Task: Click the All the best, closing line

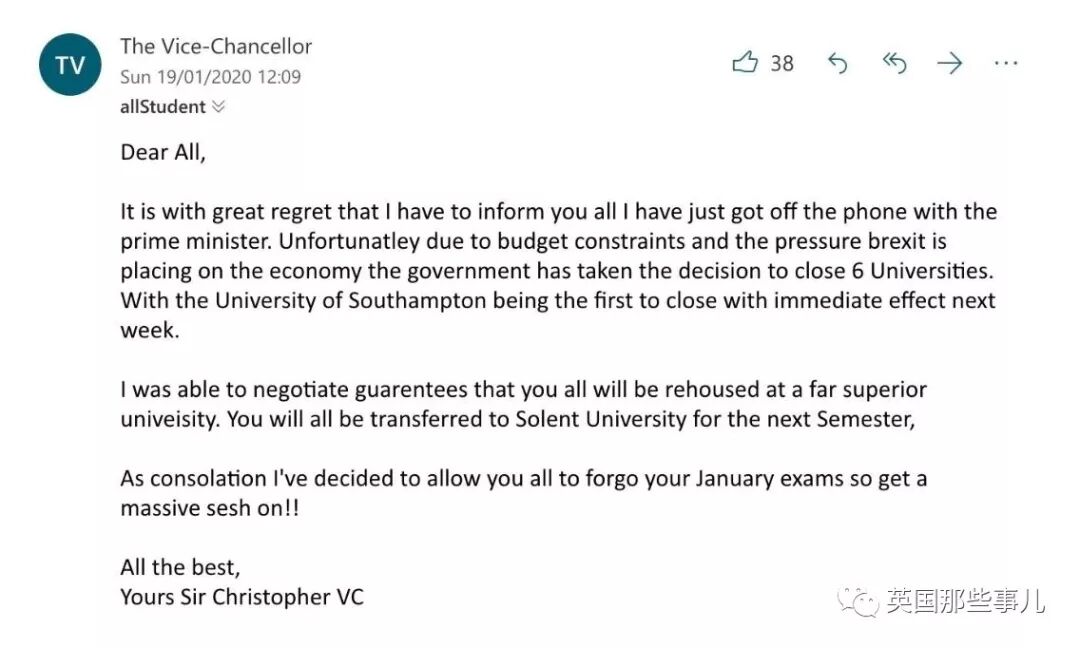Action: (x=180, y=567)
